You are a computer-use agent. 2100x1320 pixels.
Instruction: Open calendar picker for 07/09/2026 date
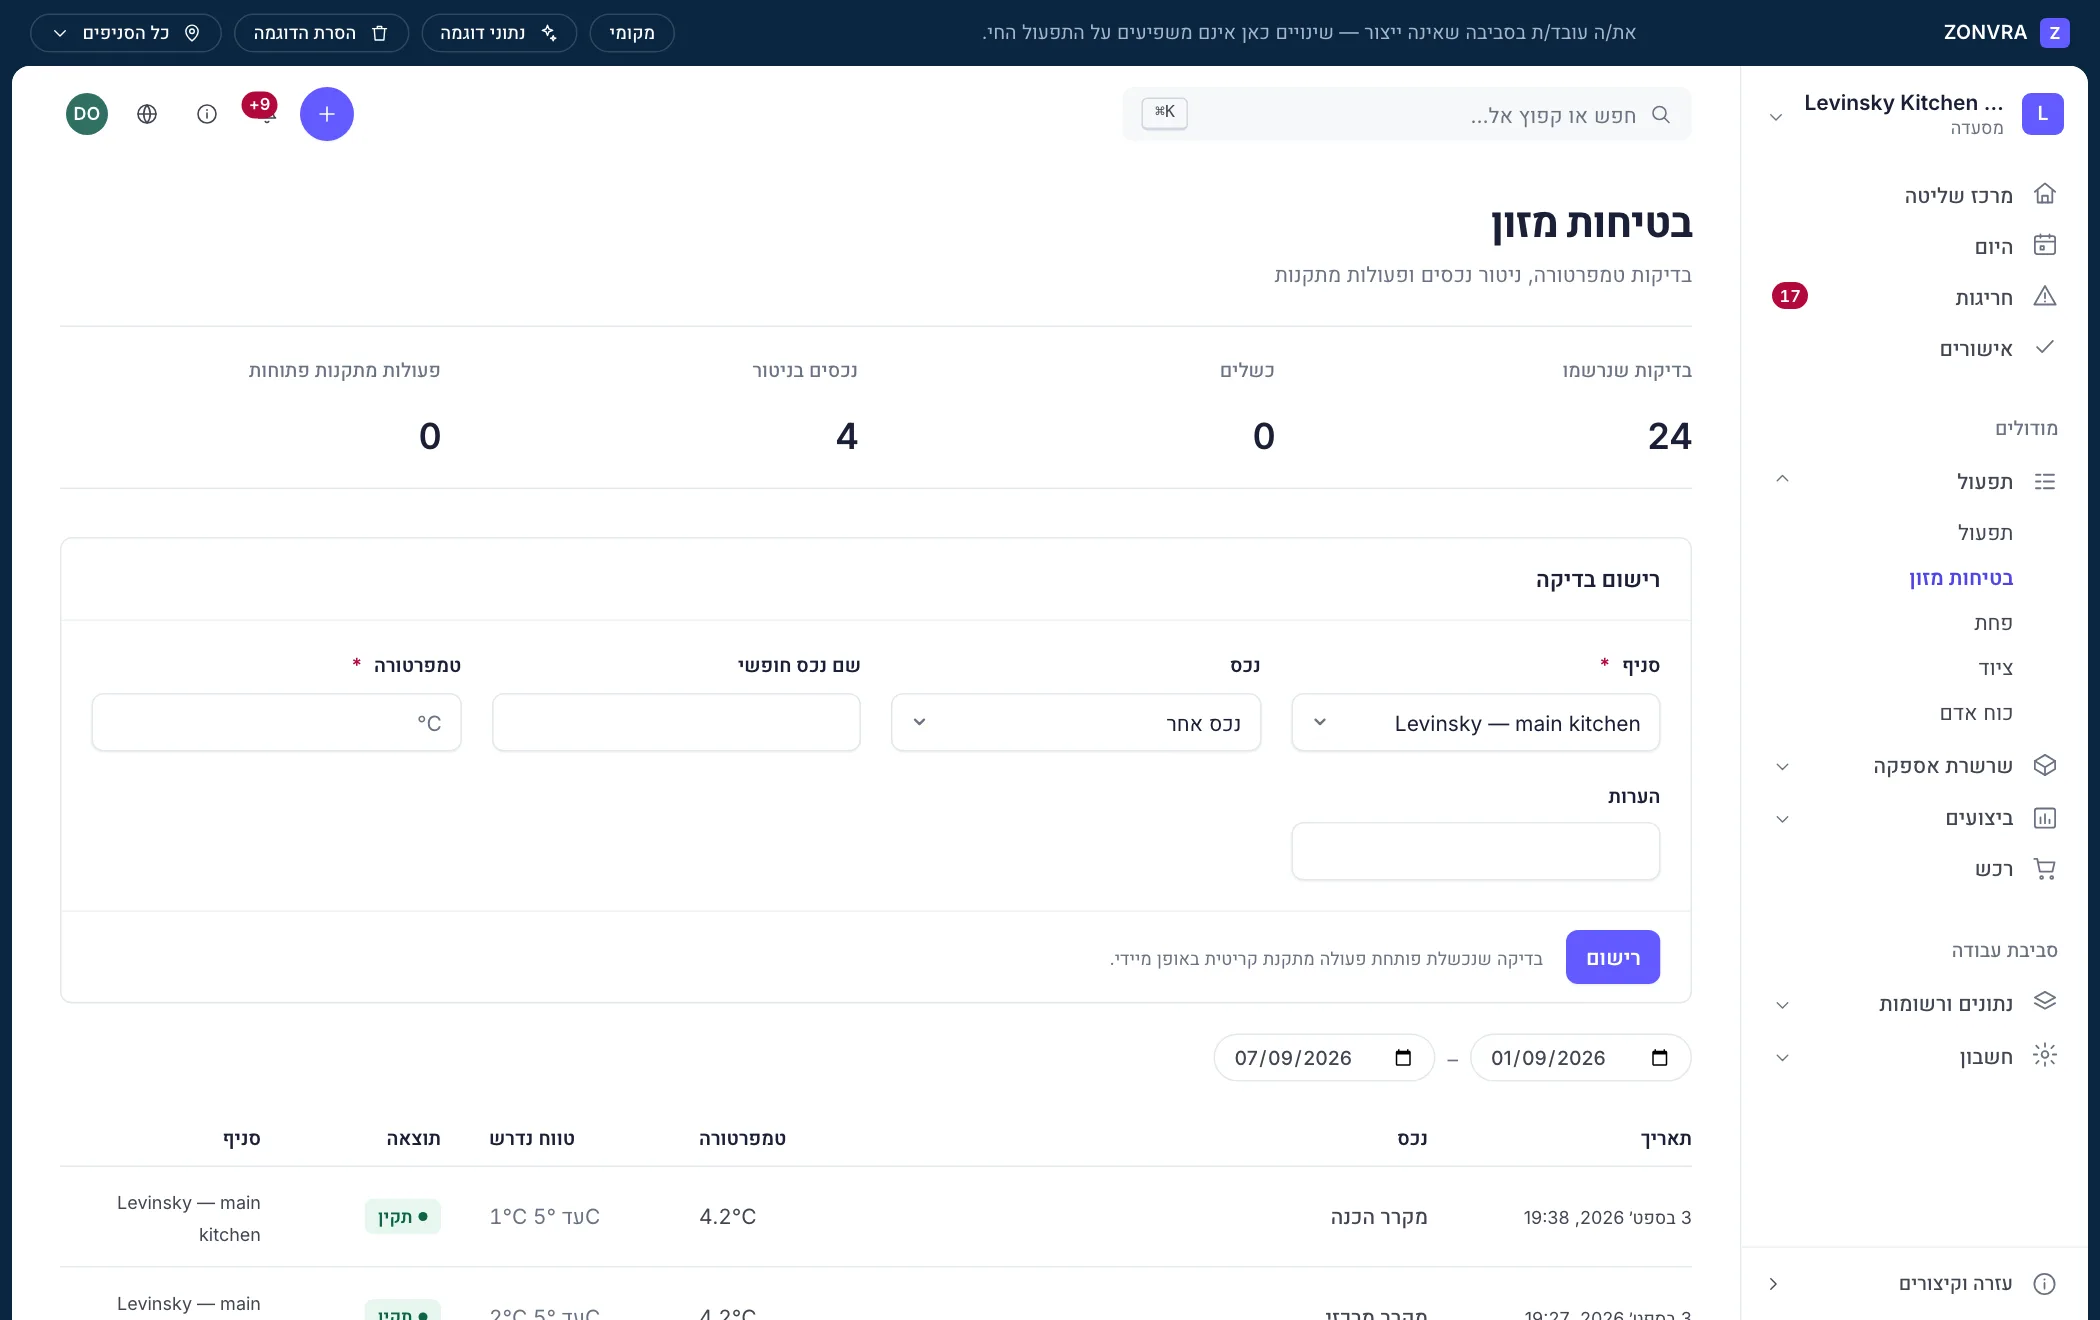(1403, 1058)
